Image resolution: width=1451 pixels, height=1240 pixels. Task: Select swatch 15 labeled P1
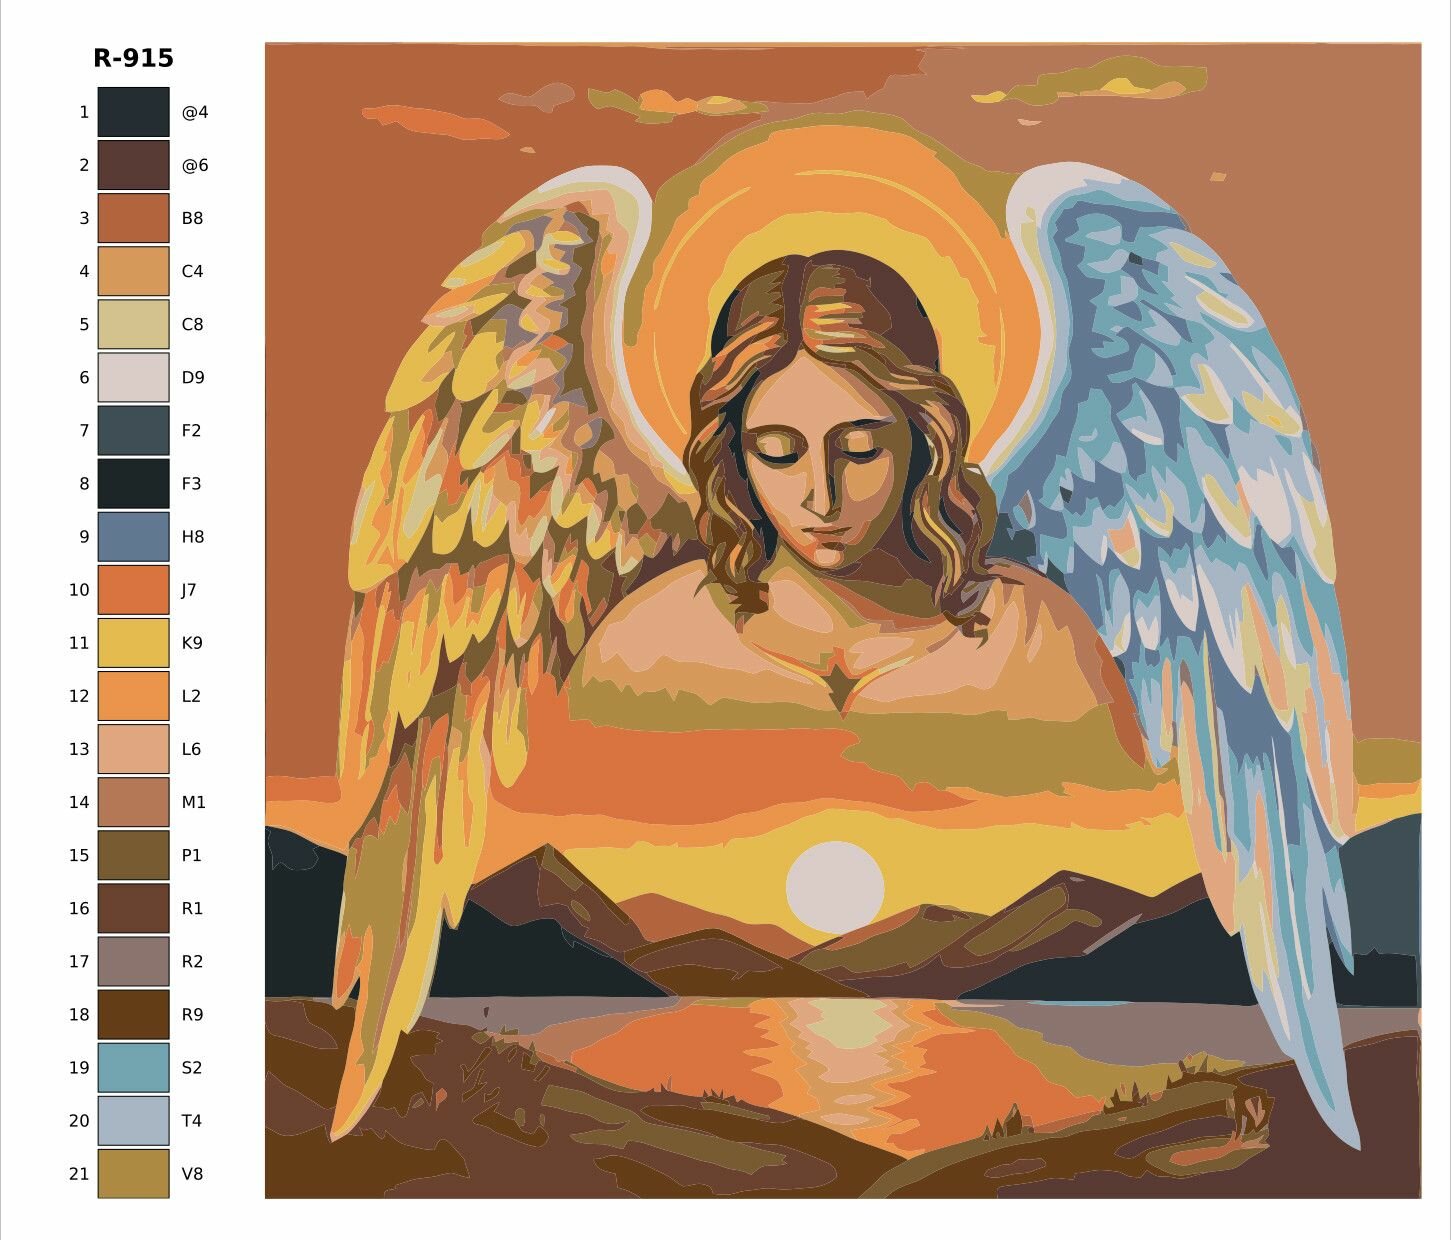click(133, 855)
